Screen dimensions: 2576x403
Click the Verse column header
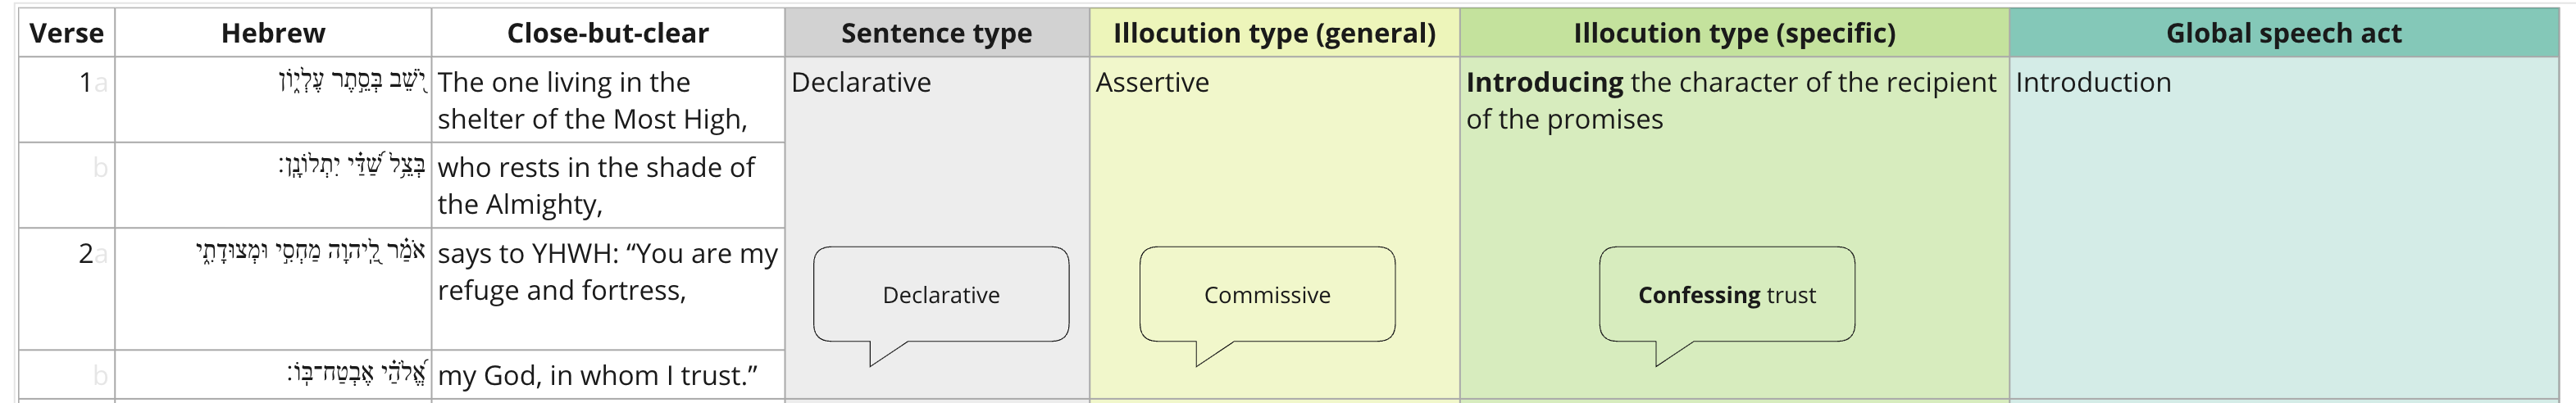pos(66,33)
